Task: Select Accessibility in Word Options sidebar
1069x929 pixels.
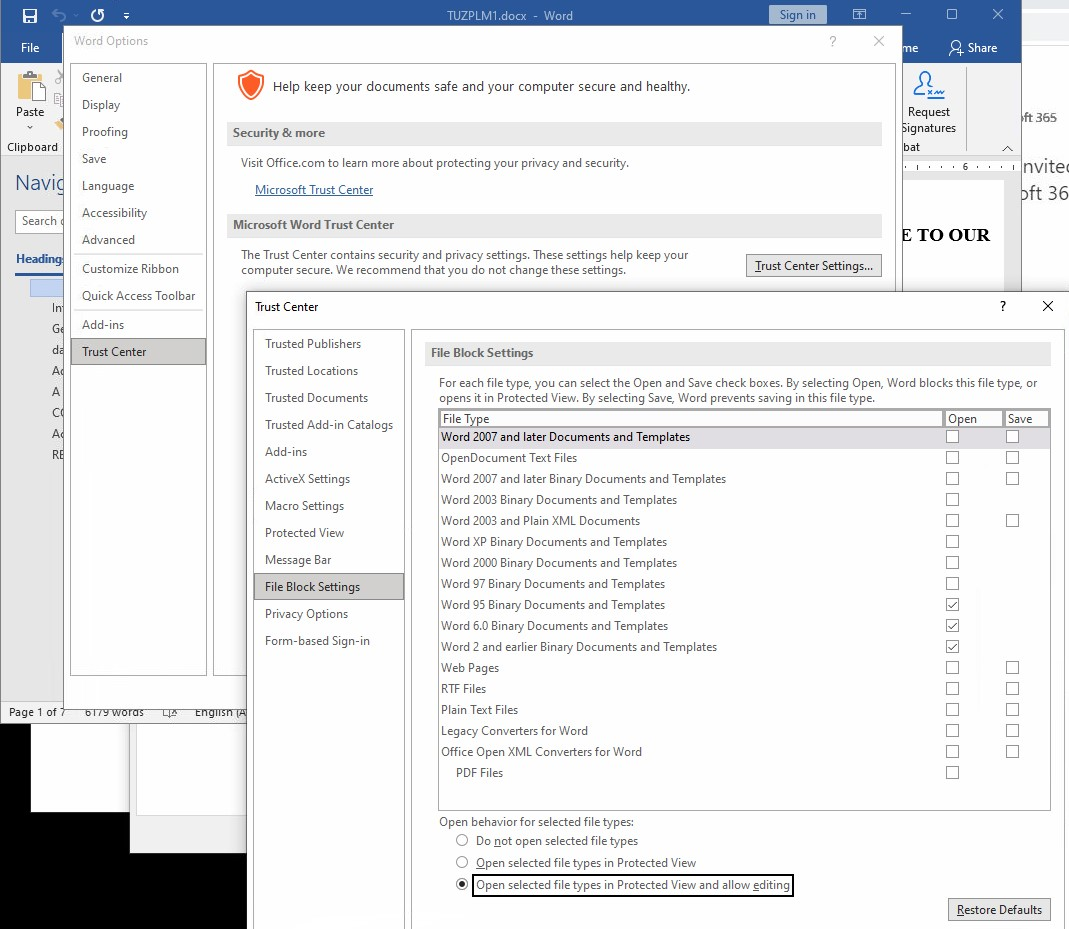Action: 138,213
